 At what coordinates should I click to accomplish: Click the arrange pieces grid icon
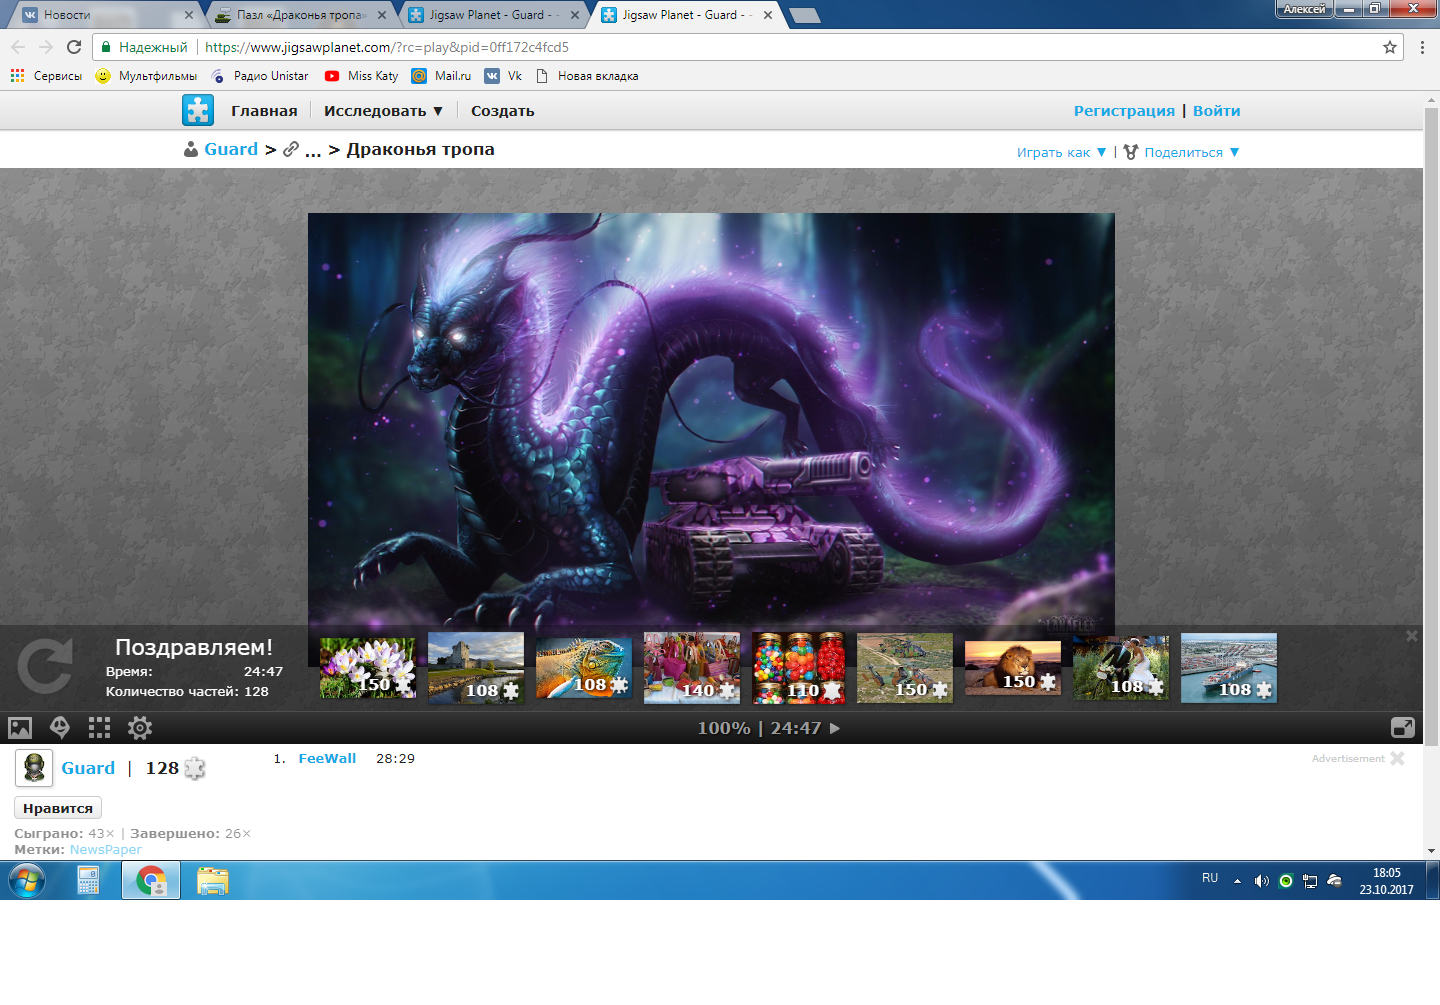pyautogui.click(x=99, y=728)
